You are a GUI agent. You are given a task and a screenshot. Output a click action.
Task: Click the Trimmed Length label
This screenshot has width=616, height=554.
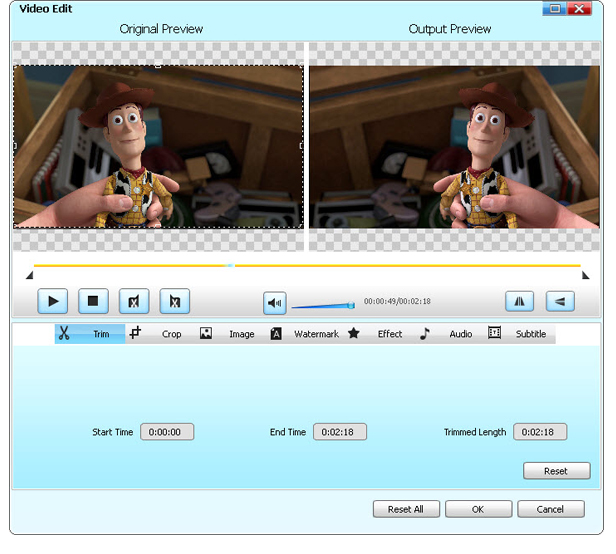click(x=475, y=432)
